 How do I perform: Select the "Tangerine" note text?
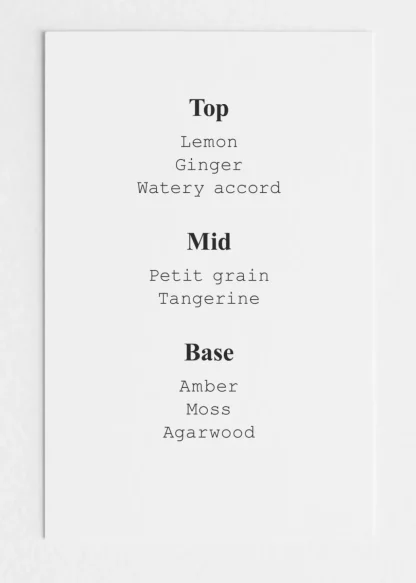tap(209, 299)
